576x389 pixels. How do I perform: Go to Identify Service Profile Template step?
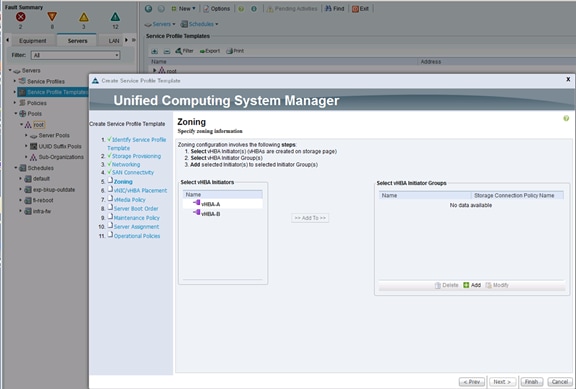coord(137,144)
